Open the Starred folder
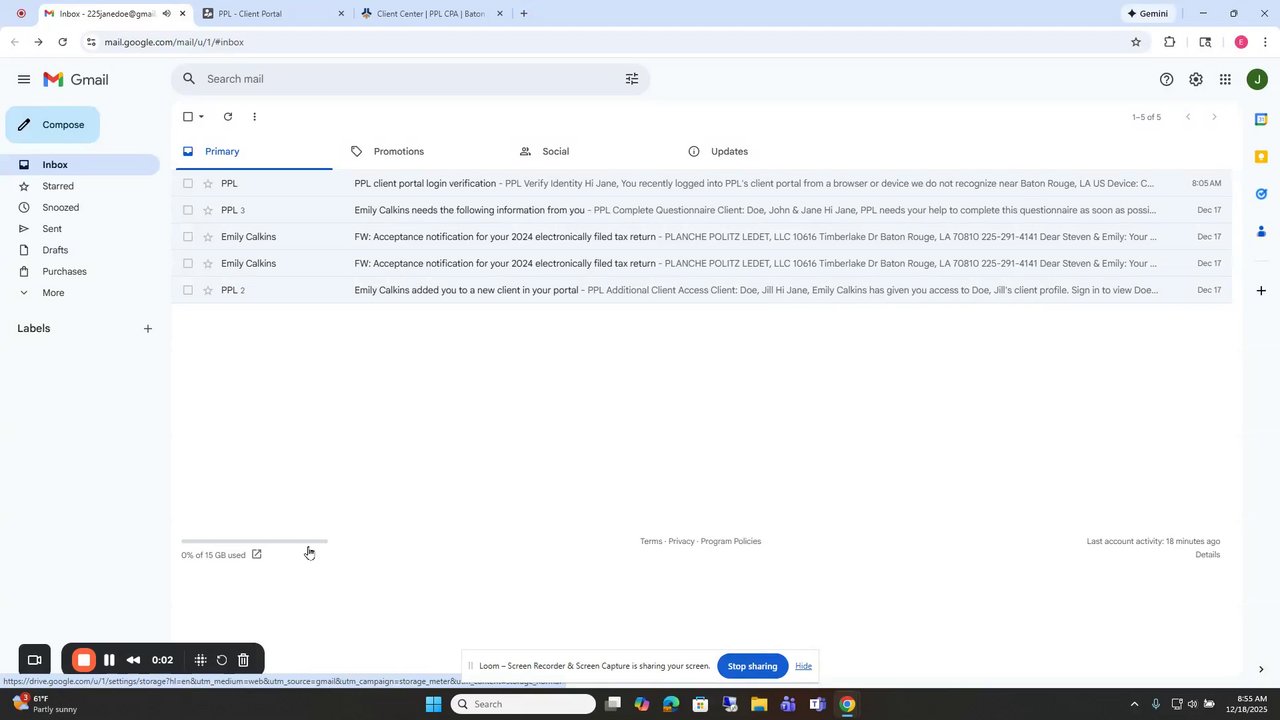 click(x=58, y=186)
